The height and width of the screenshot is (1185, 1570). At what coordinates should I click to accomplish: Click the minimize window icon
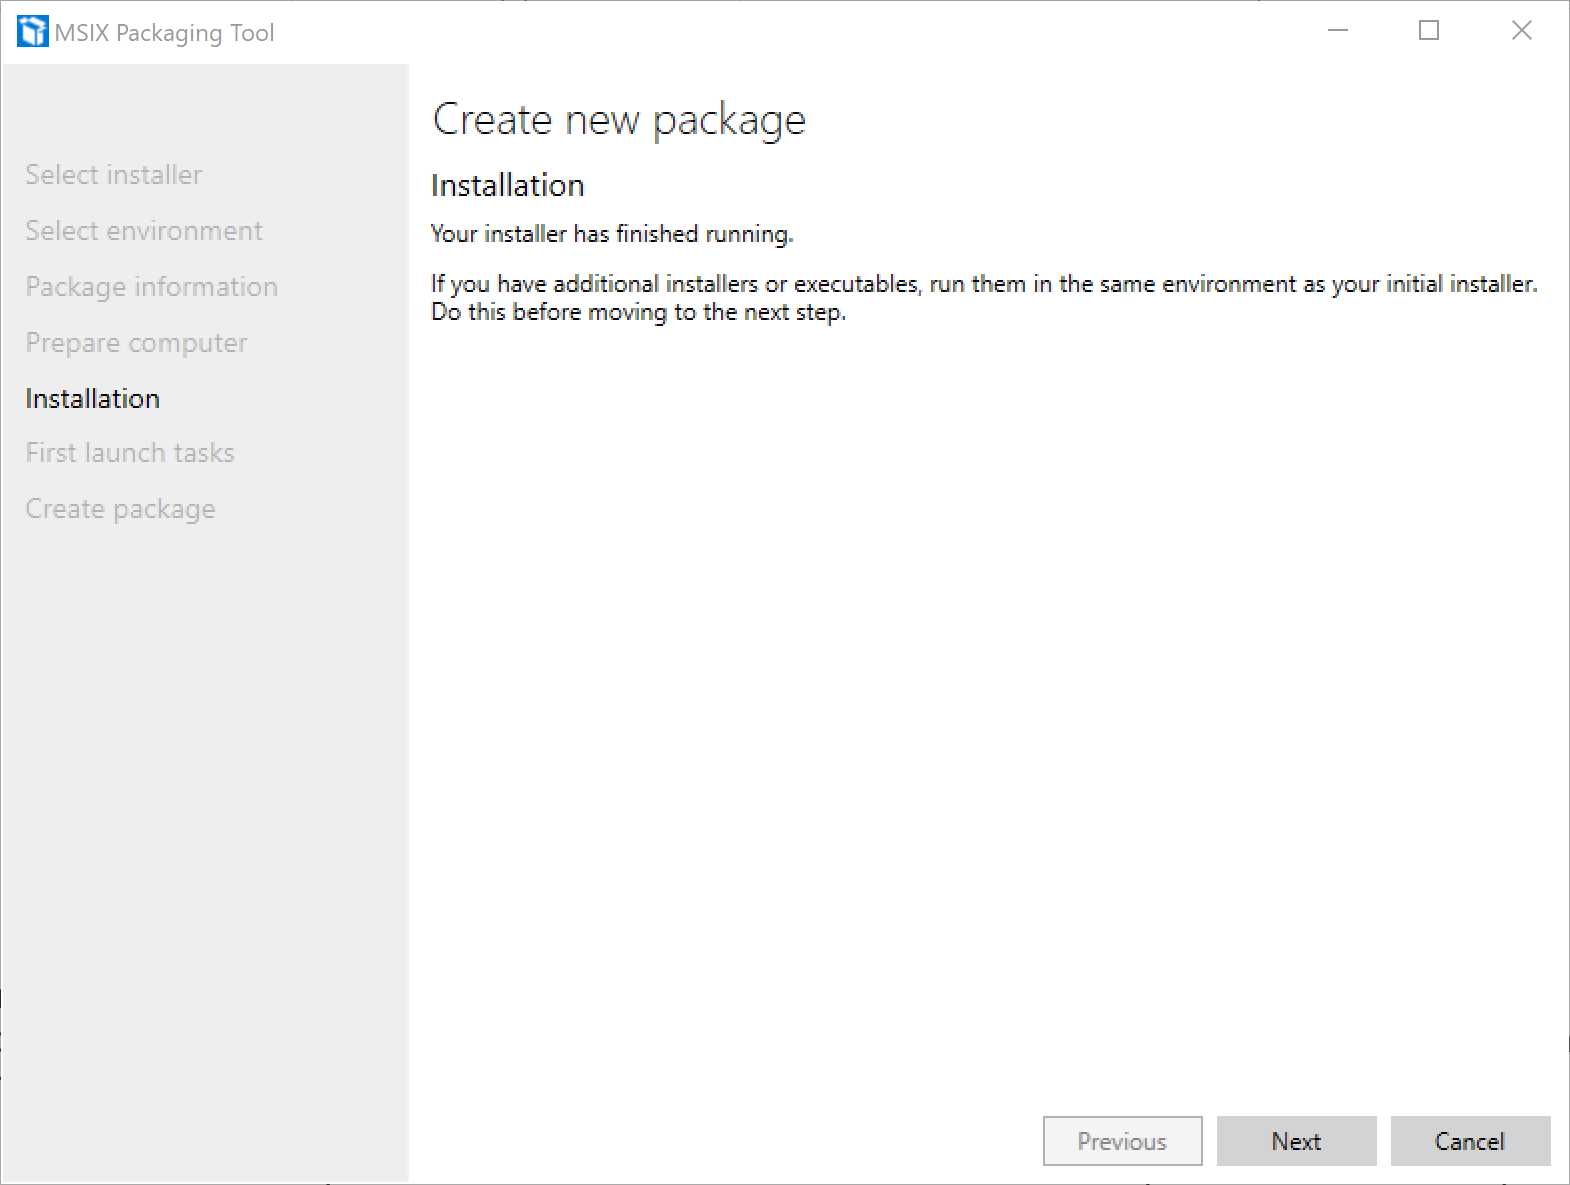click(1338, 31)
